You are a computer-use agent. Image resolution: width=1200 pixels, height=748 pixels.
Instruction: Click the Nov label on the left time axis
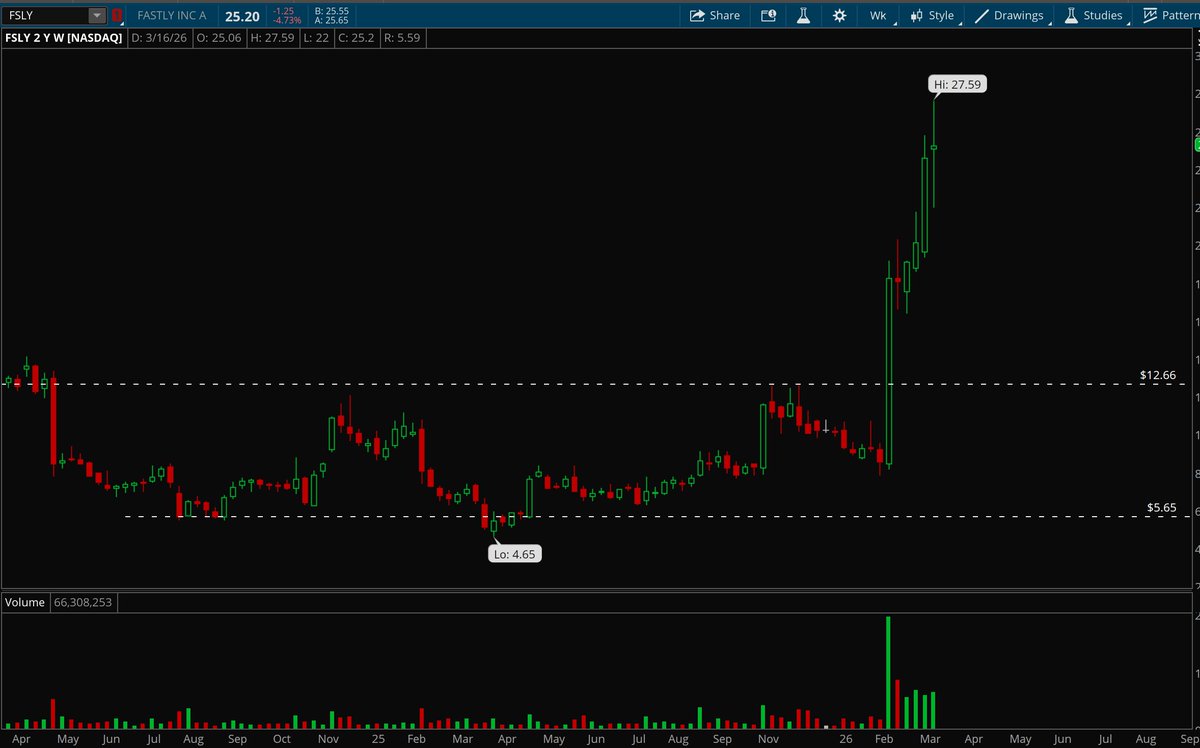click(326, 739)
